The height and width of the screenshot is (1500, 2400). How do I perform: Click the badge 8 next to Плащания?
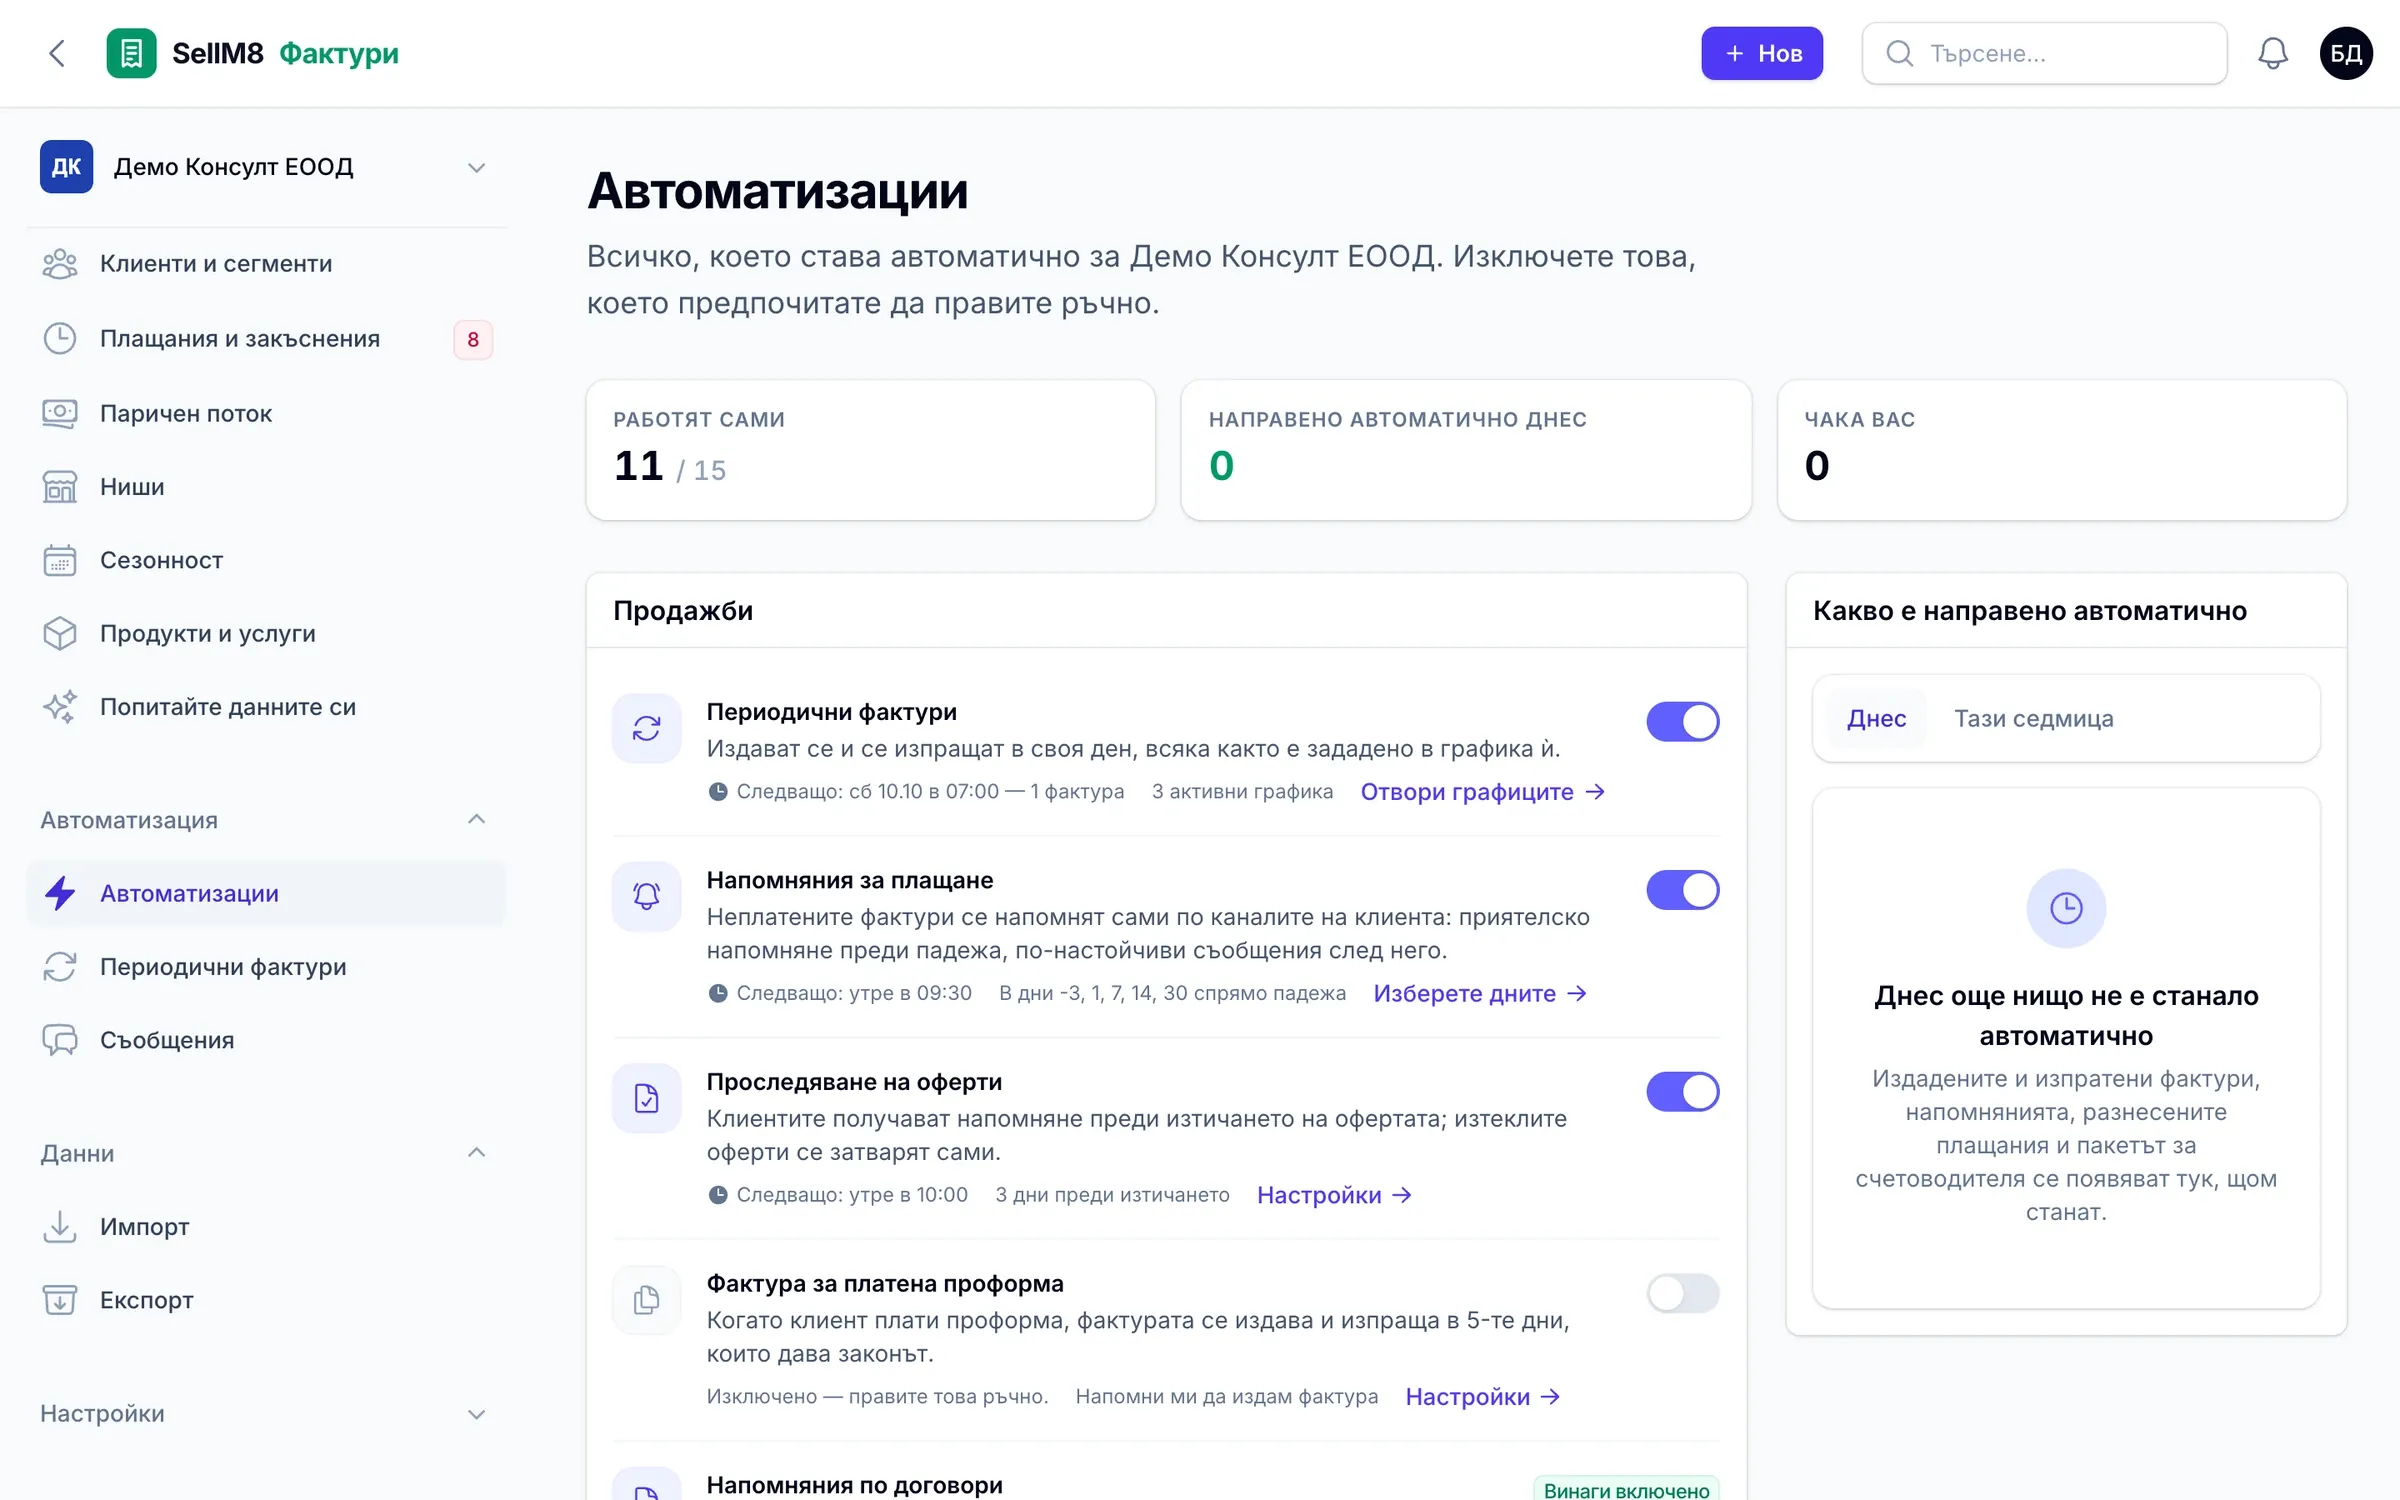tap(473, 340)
